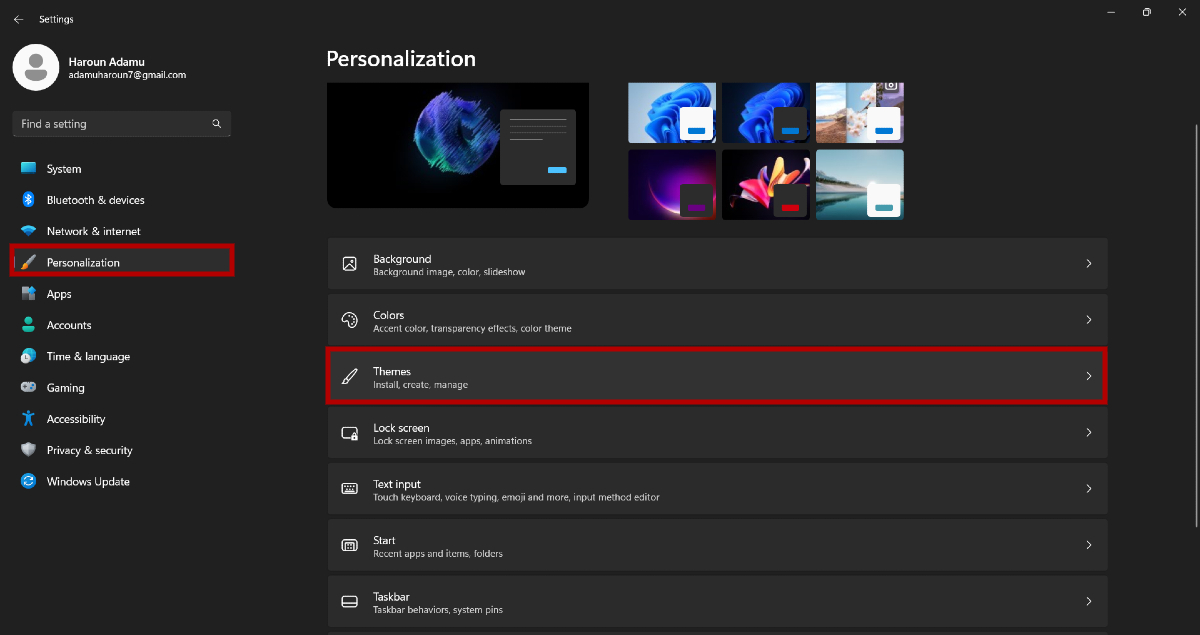Select the purple glow theme thumbnail
The width and height of the screenshot is (1200, 635).
[672, 185]
